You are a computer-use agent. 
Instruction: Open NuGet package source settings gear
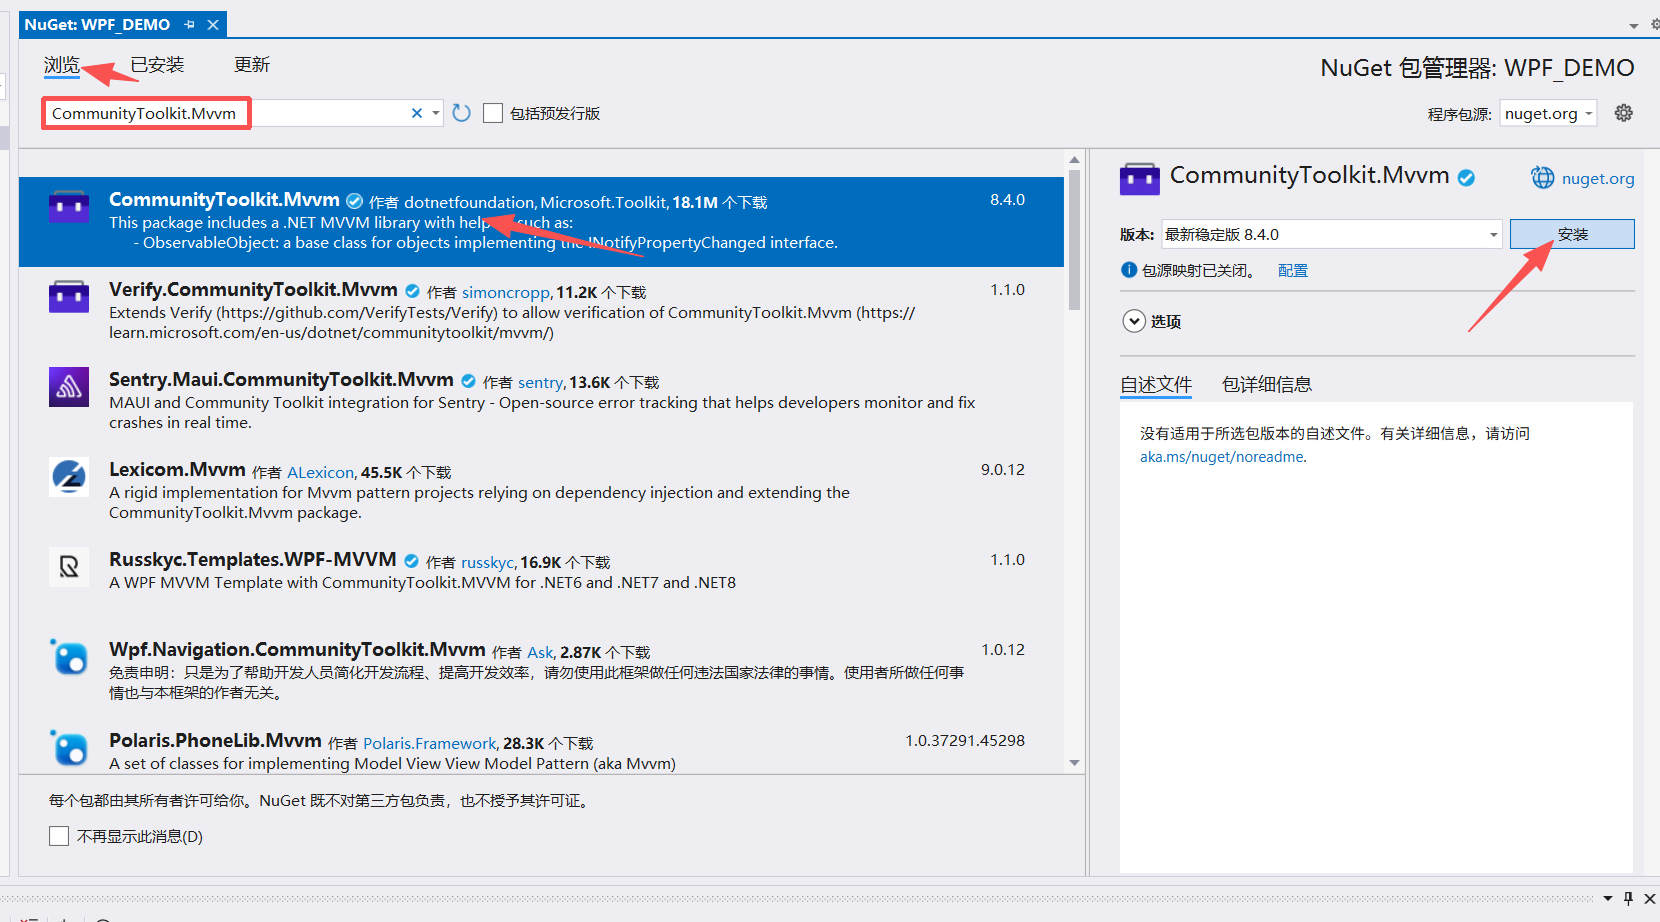[x=1624, y=113]
